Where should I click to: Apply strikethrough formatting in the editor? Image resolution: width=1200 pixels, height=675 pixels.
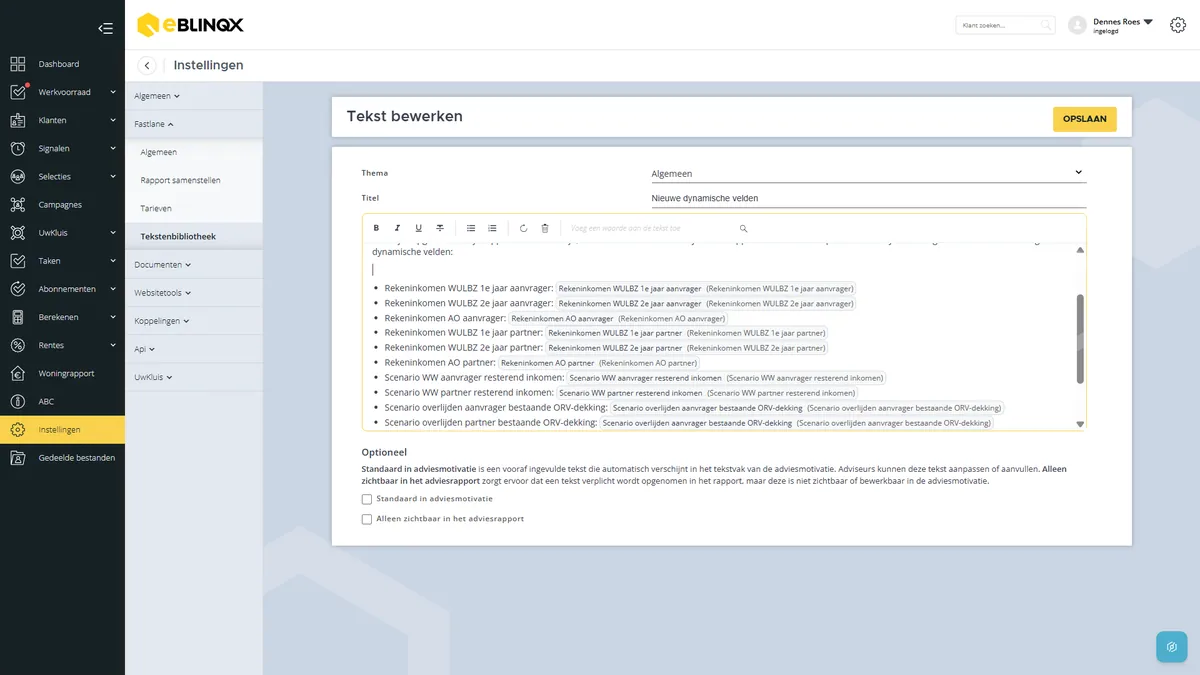440,228
